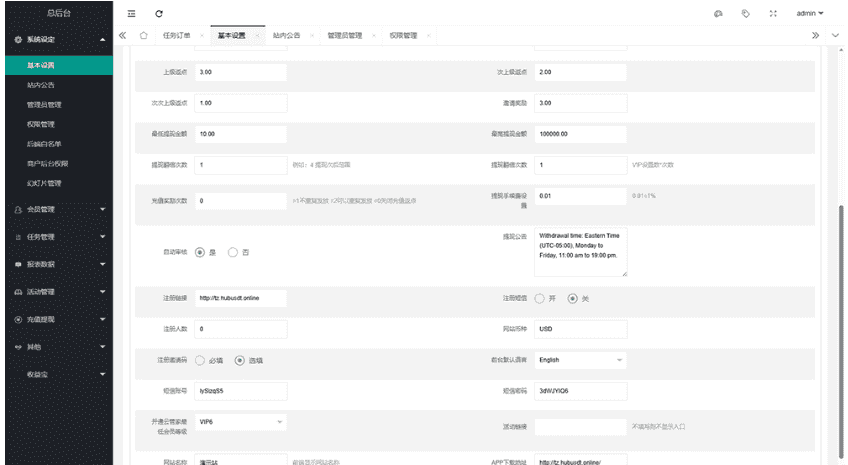
Task: Expand the 其他 sidebar group
Action: tap(102, 347)
